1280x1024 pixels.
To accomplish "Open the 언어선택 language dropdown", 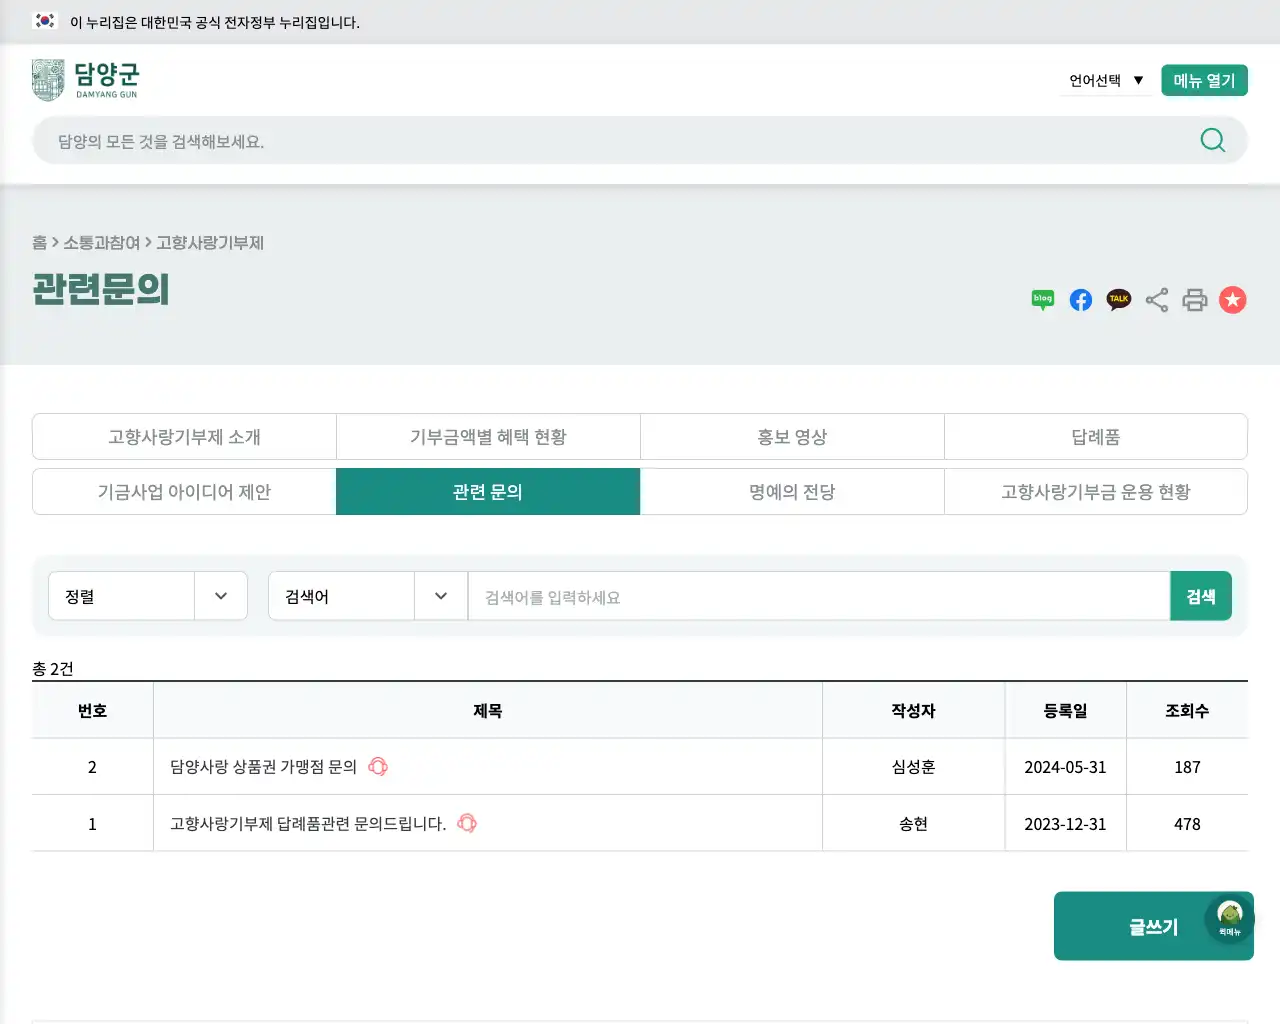I will click(1104, 79).
